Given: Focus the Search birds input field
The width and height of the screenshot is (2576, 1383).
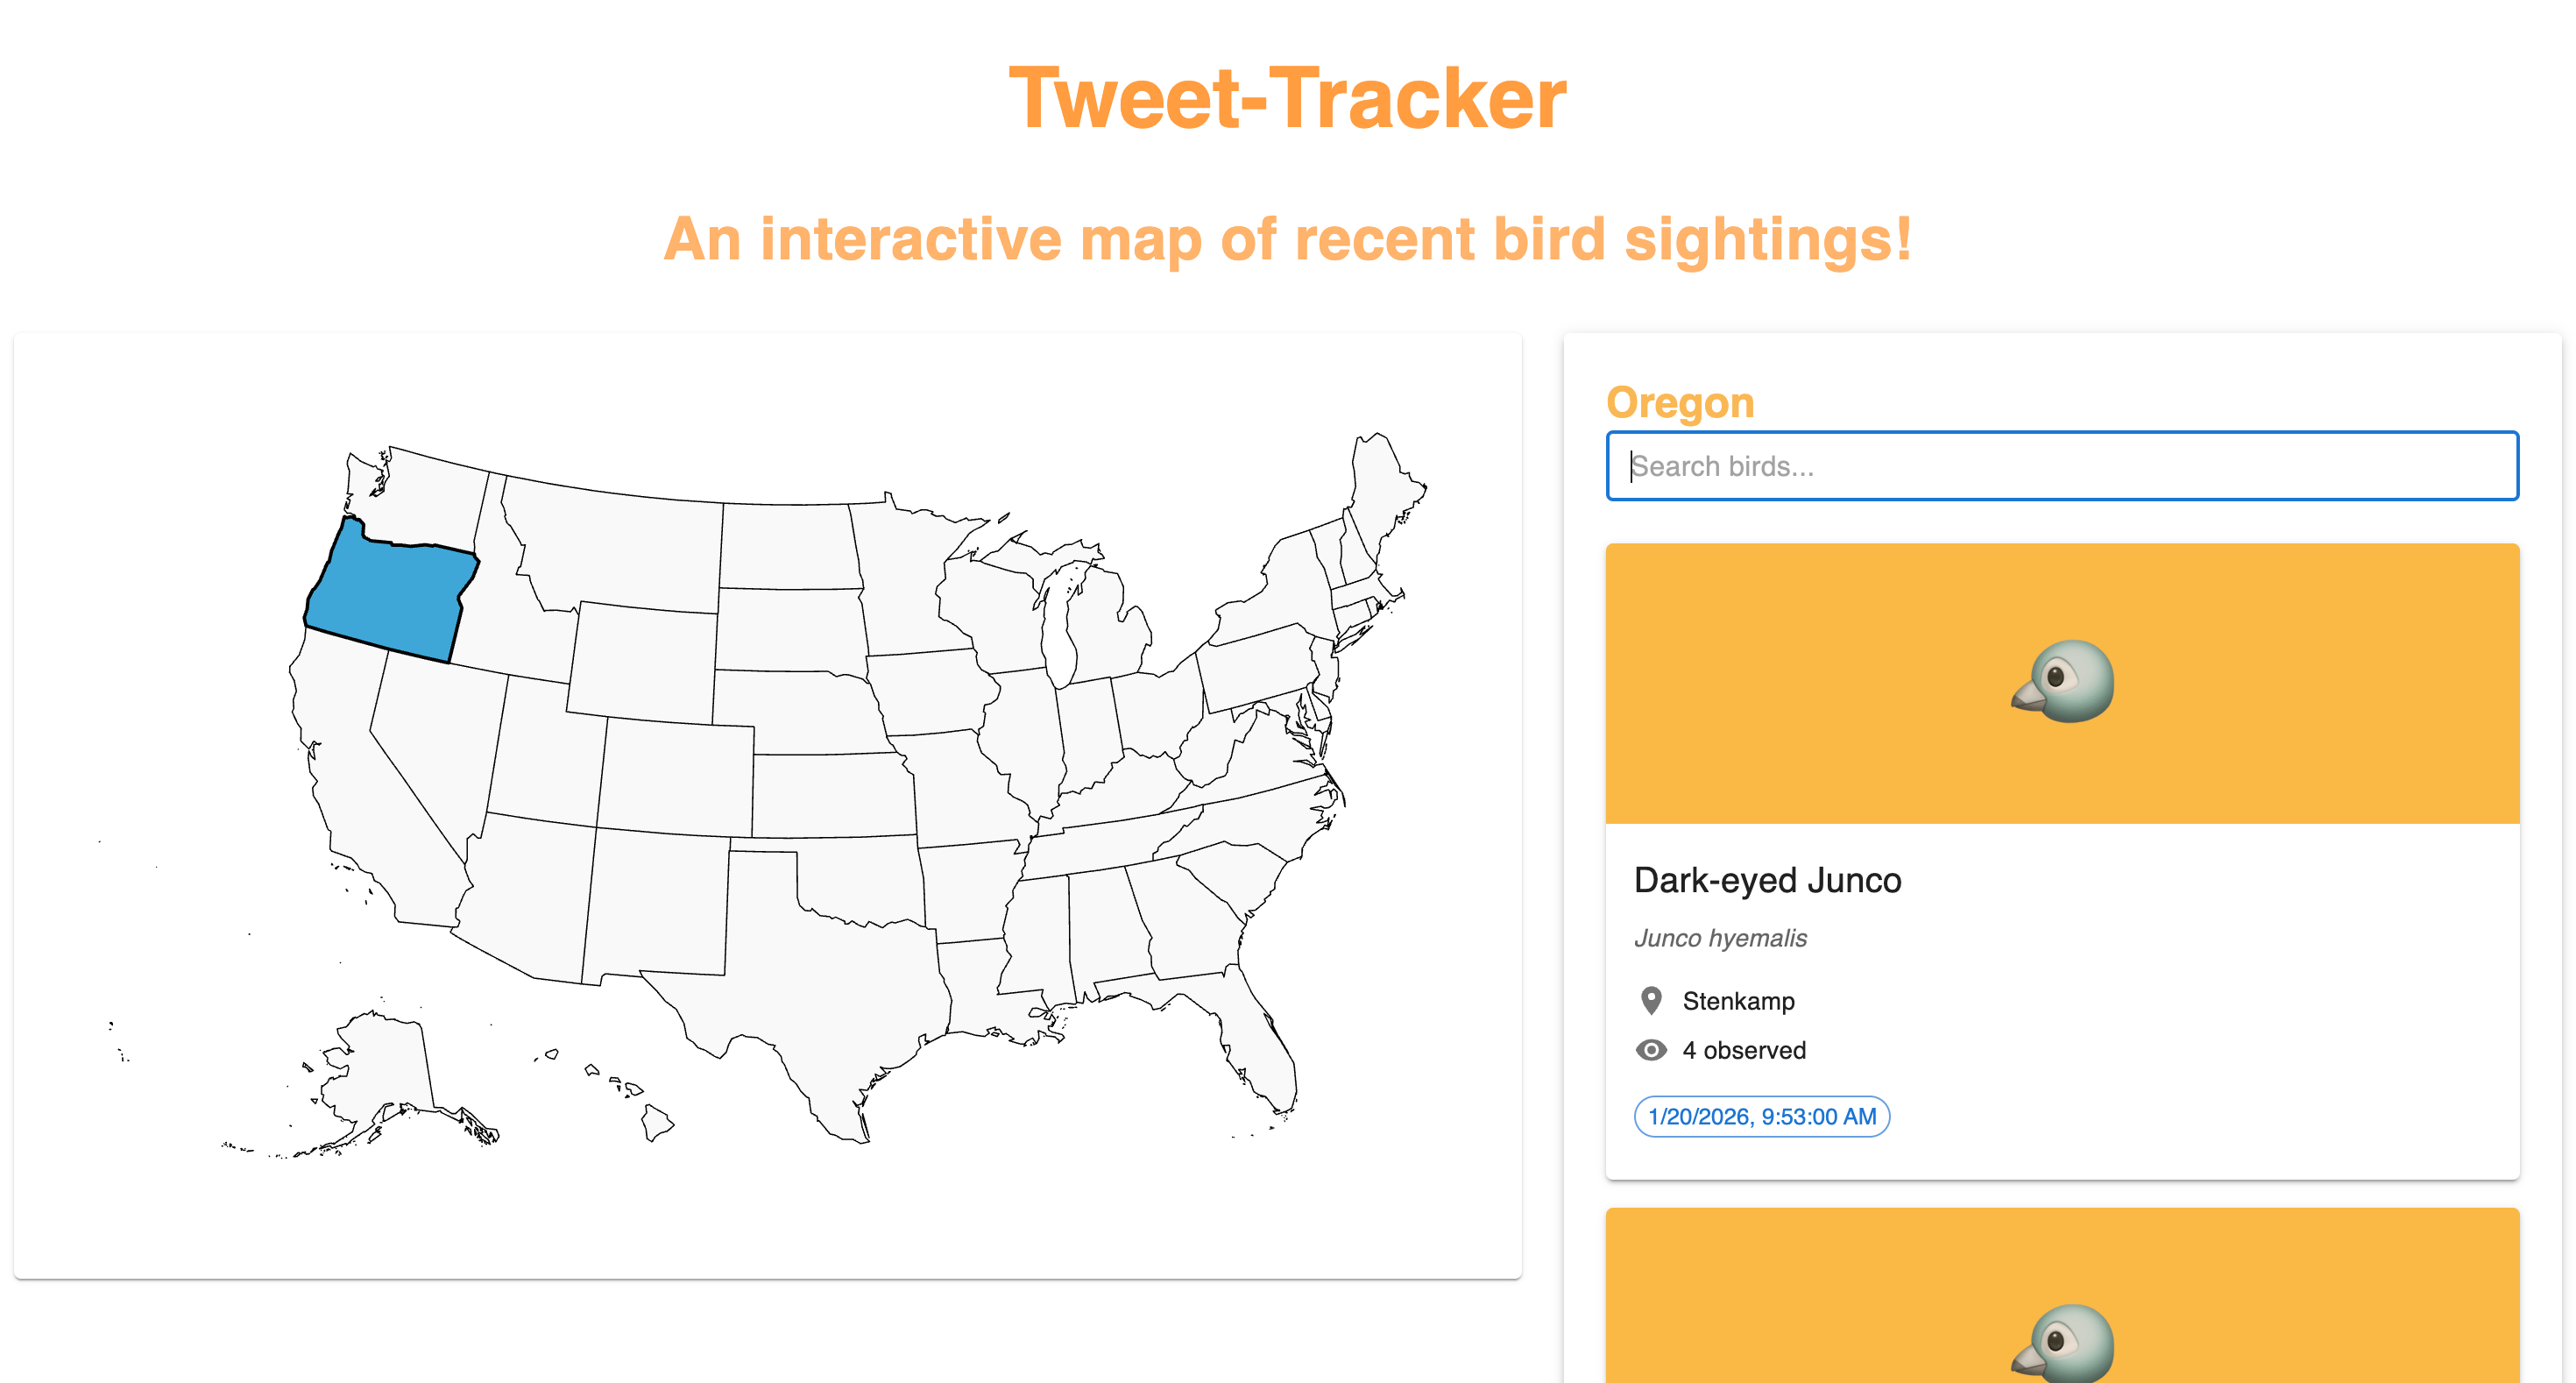Looking at the screenshot, I should pyautogui.click(x=2062, y=466).
